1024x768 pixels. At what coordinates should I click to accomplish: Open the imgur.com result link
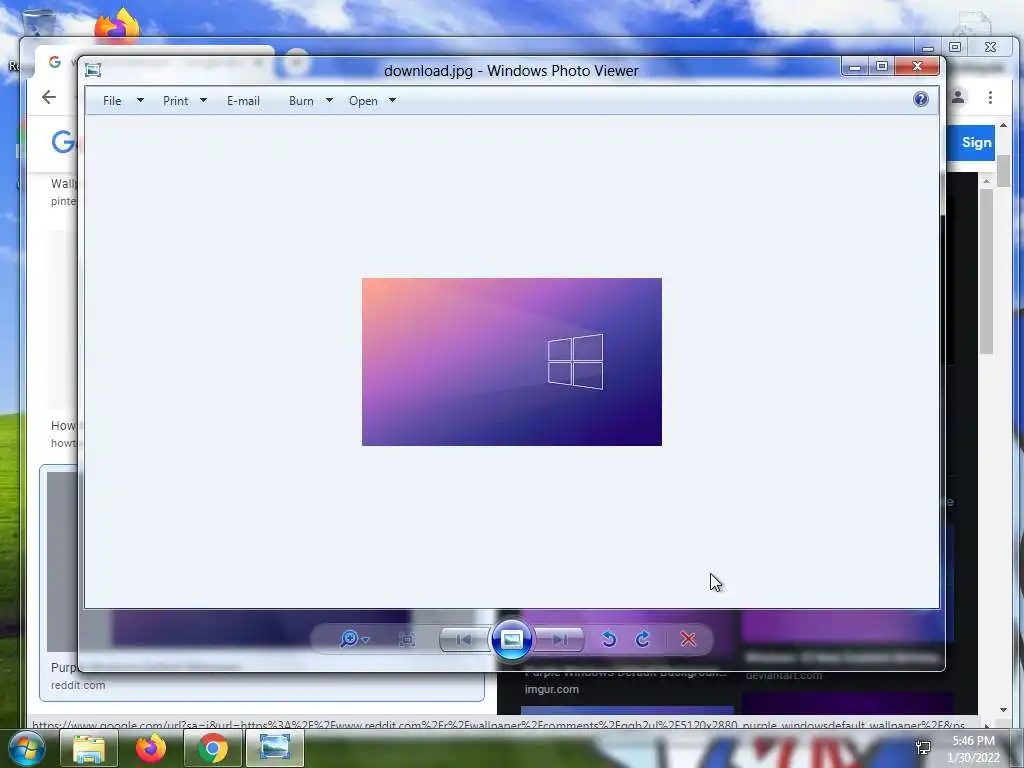point(552,689)
